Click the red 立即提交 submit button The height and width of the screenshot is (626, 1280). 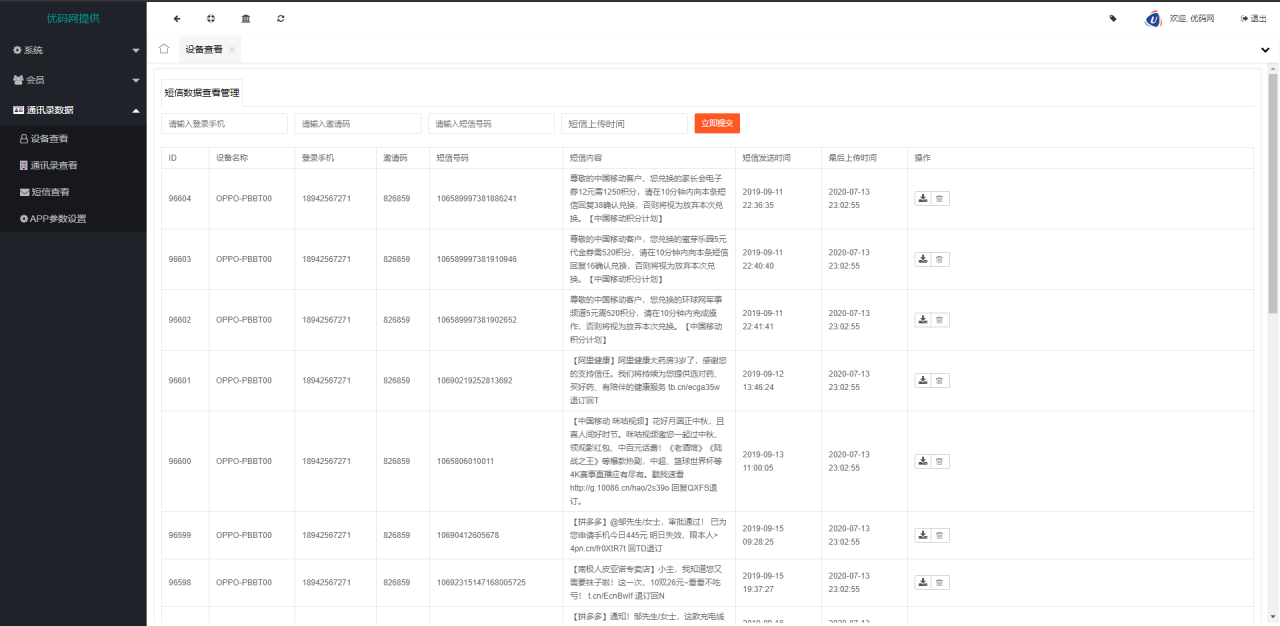[717, 123]
